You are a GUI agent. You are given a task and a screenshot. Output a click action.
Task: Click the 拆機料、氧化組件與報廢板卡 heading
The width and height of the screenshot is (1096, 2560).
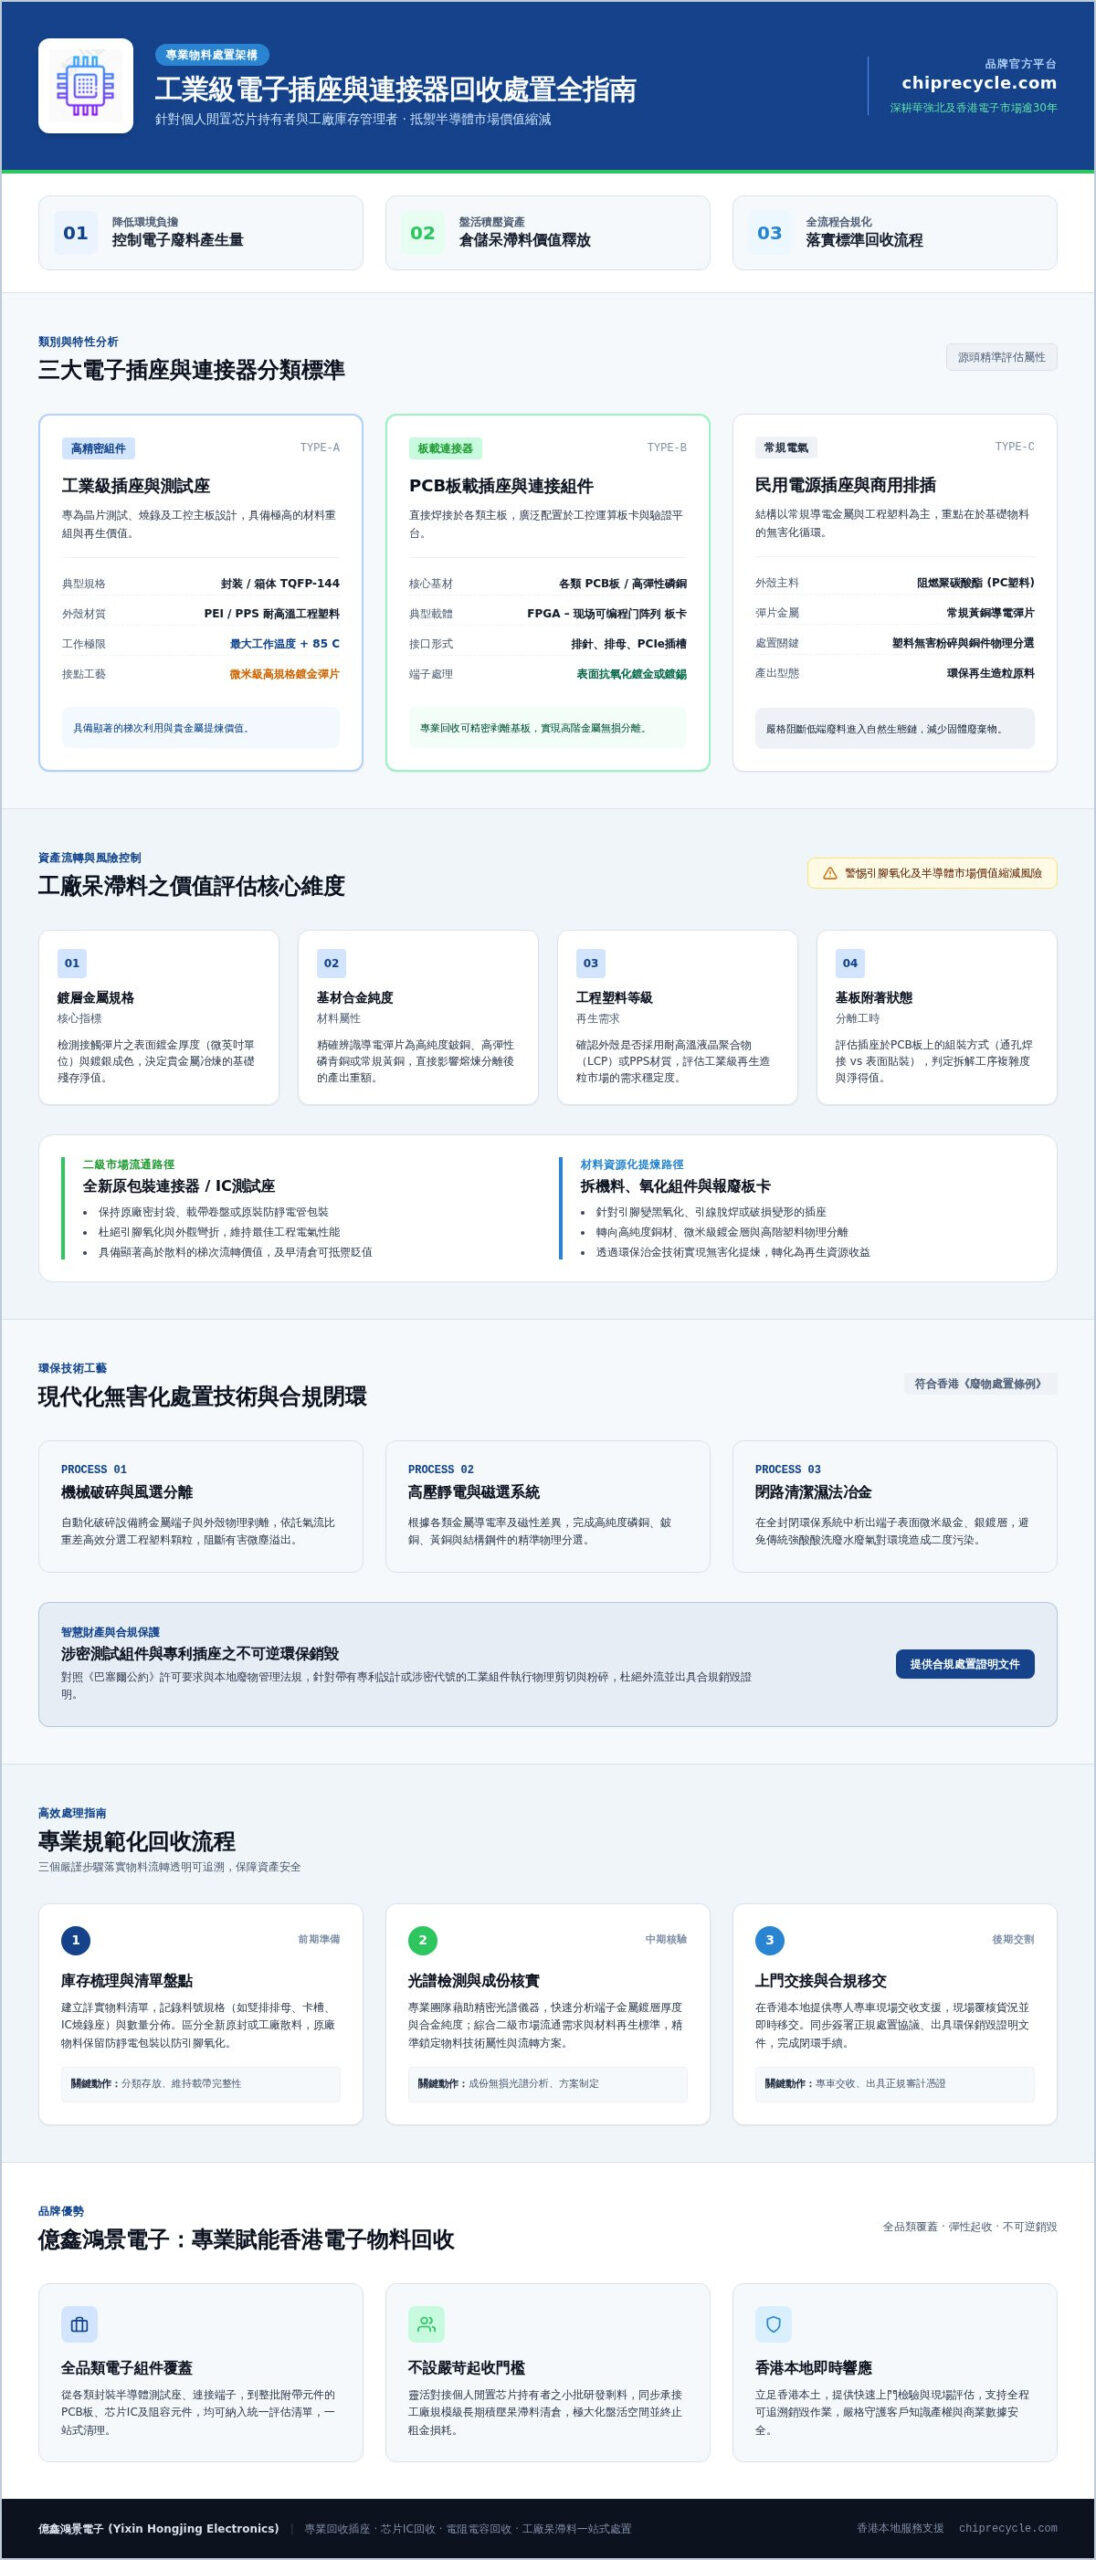[676, 1186]
